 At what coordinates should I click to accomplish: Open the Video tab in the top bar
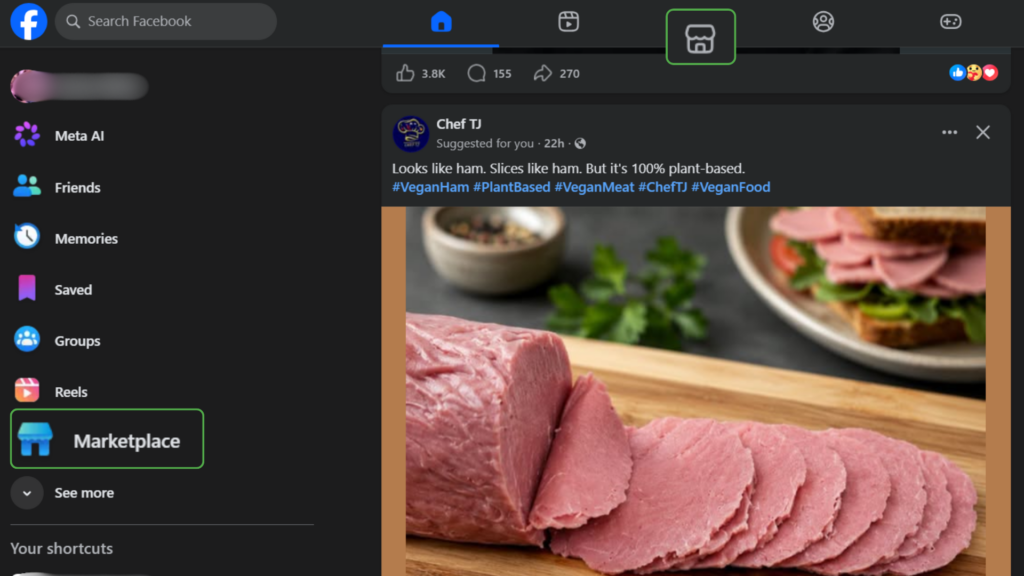coord(568,22)
